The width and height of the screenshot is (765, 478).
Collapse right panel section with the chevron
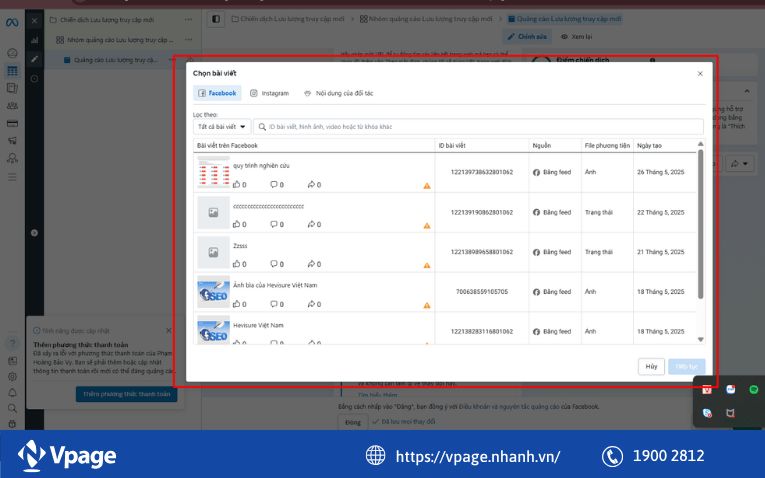click(747, 91)
